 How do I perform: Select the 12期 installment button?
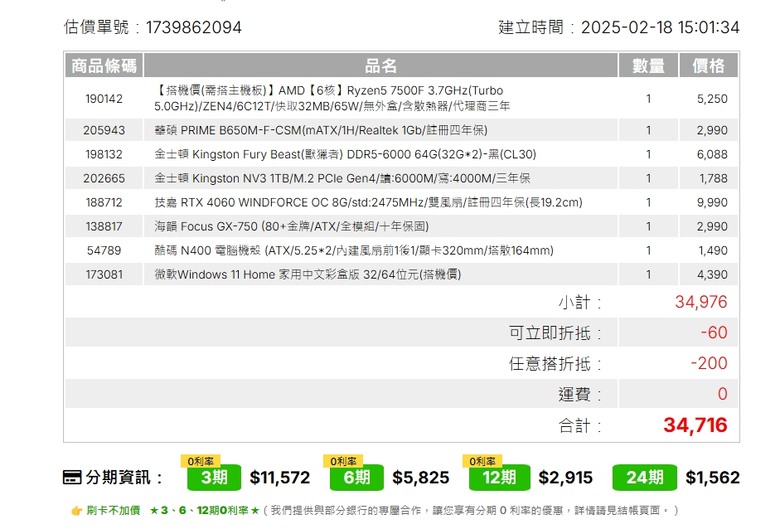(x=499, y=477)
